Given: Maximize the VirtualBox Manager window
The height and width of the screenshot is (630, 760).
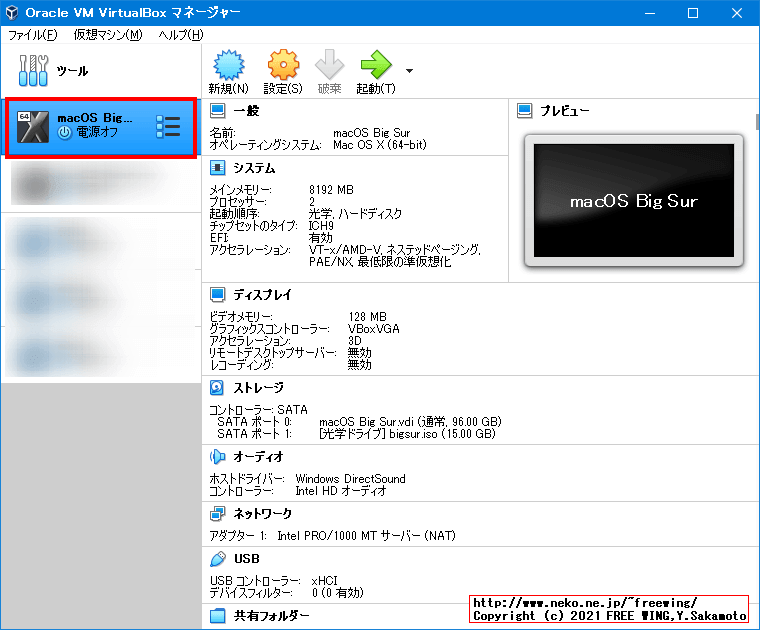Looking at the screenshot, I should point(693,13).
